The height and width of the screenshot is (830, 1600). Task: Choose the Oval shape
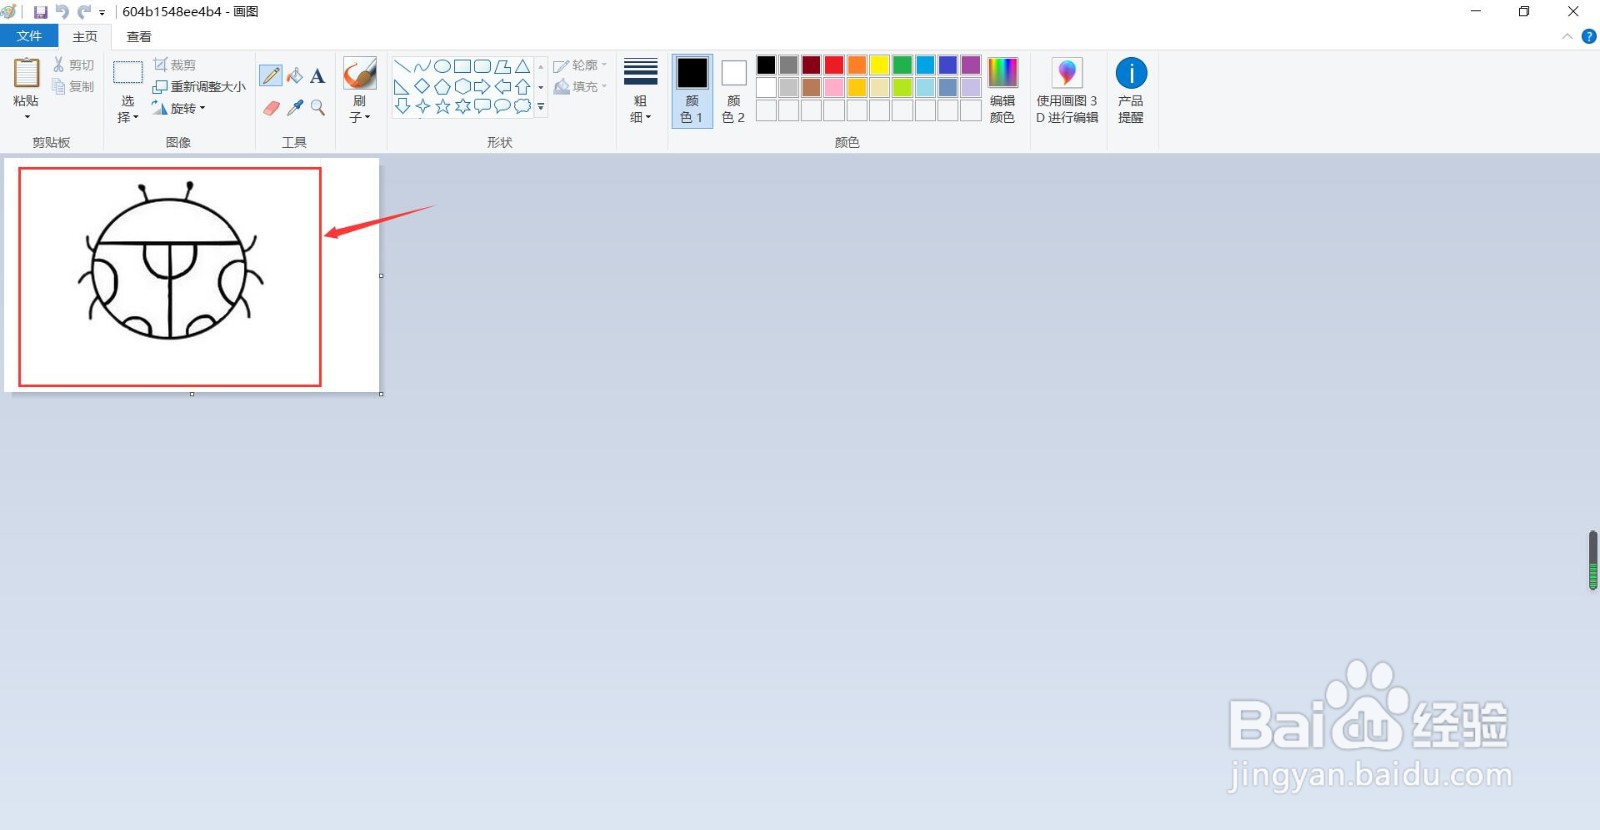[442, 67]
